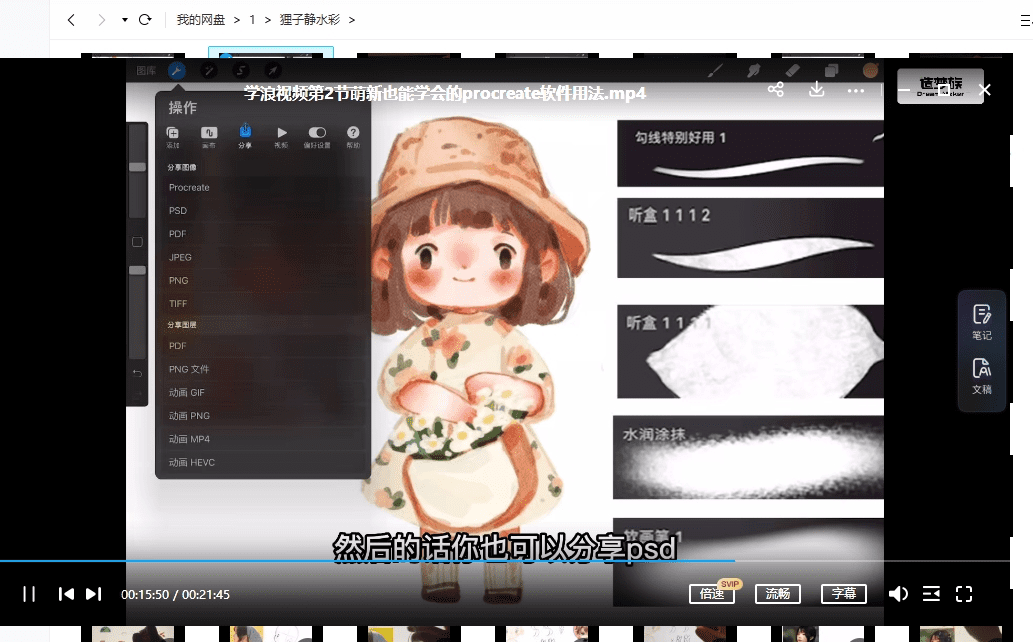Click the undo arrow on Procreate sidebar
The height and width of the screenshot is (642, 1033).
(137, 373)
